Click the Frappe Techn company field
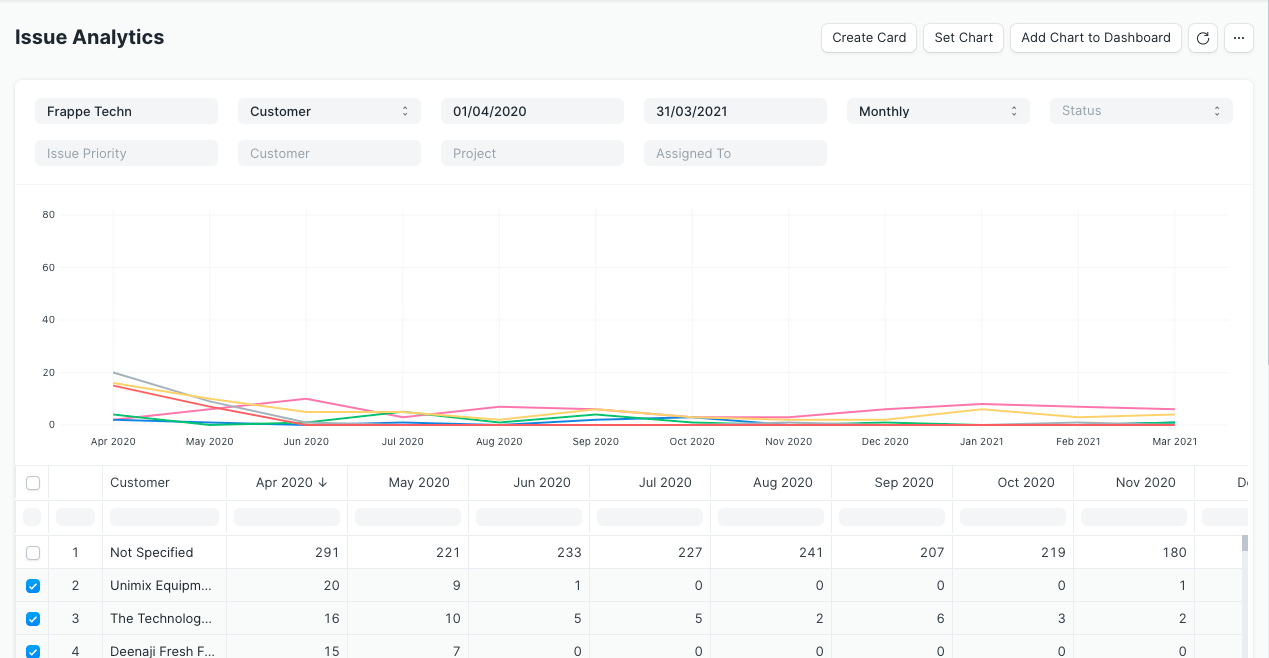1269x658 pixels. click(x=126, y=111)
